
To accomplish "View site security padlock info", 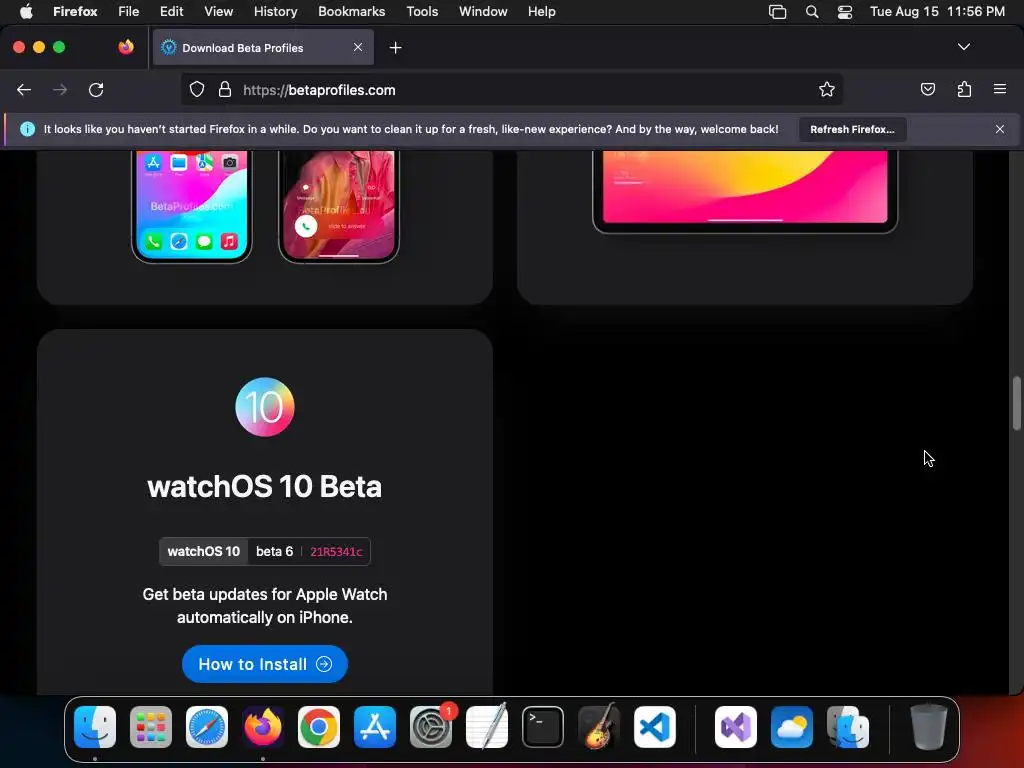I will tap(225, 90).
